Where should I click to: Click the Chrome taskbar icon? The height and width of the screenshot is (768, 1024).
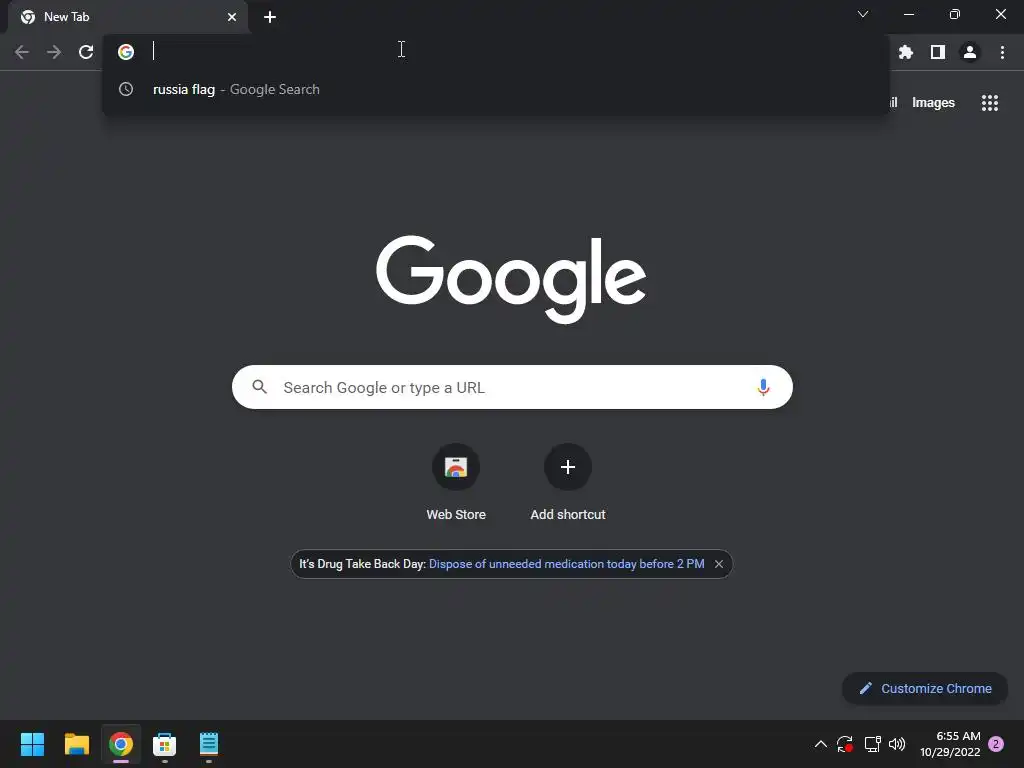click(121, 744)
